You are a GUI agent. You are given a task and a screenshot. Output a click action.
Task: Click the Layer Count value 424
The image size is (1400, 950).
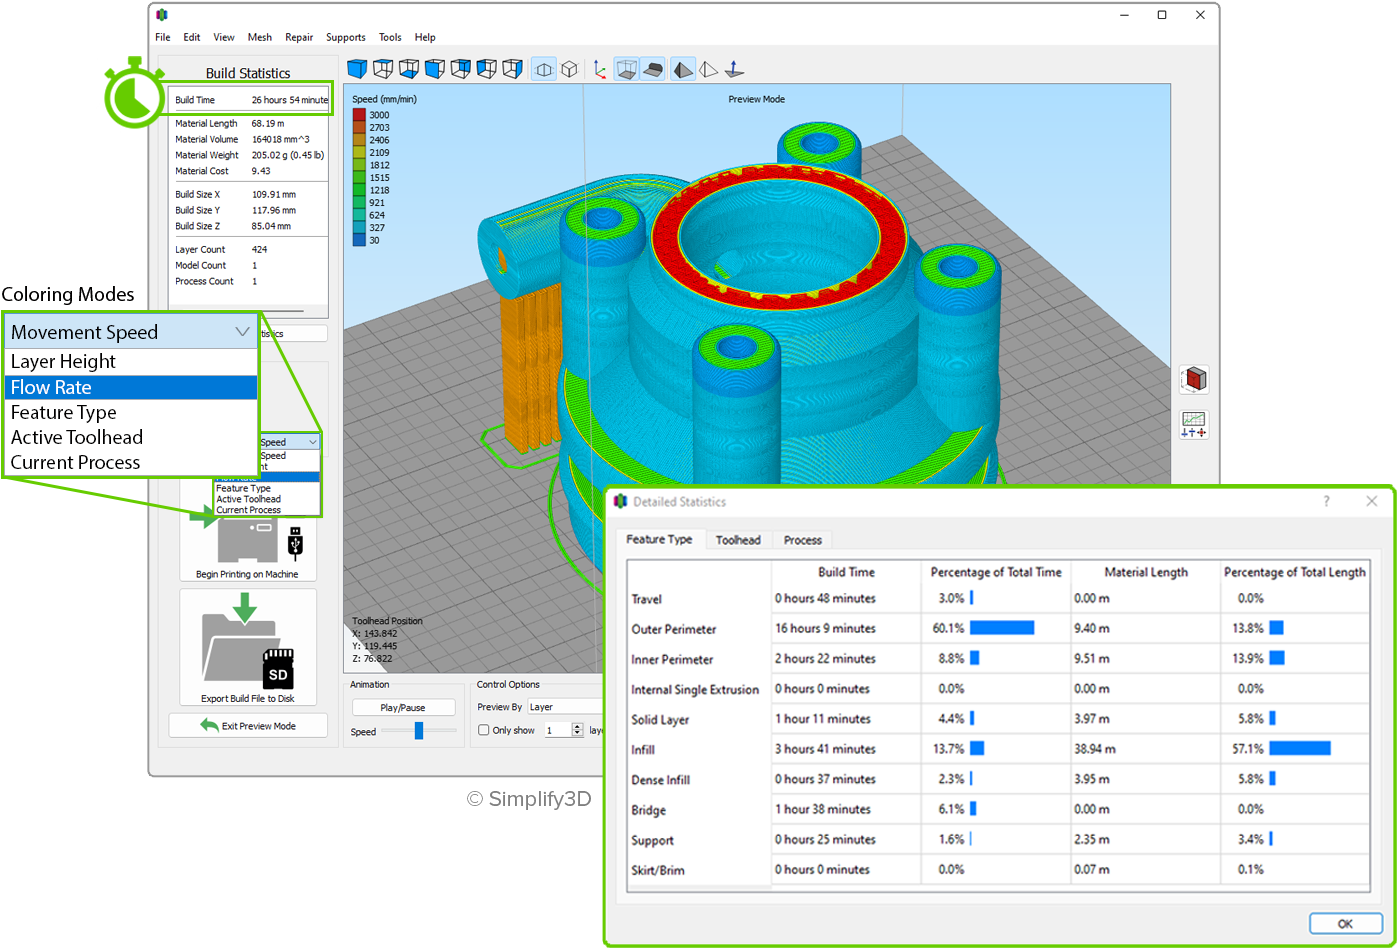click(260, 250)
